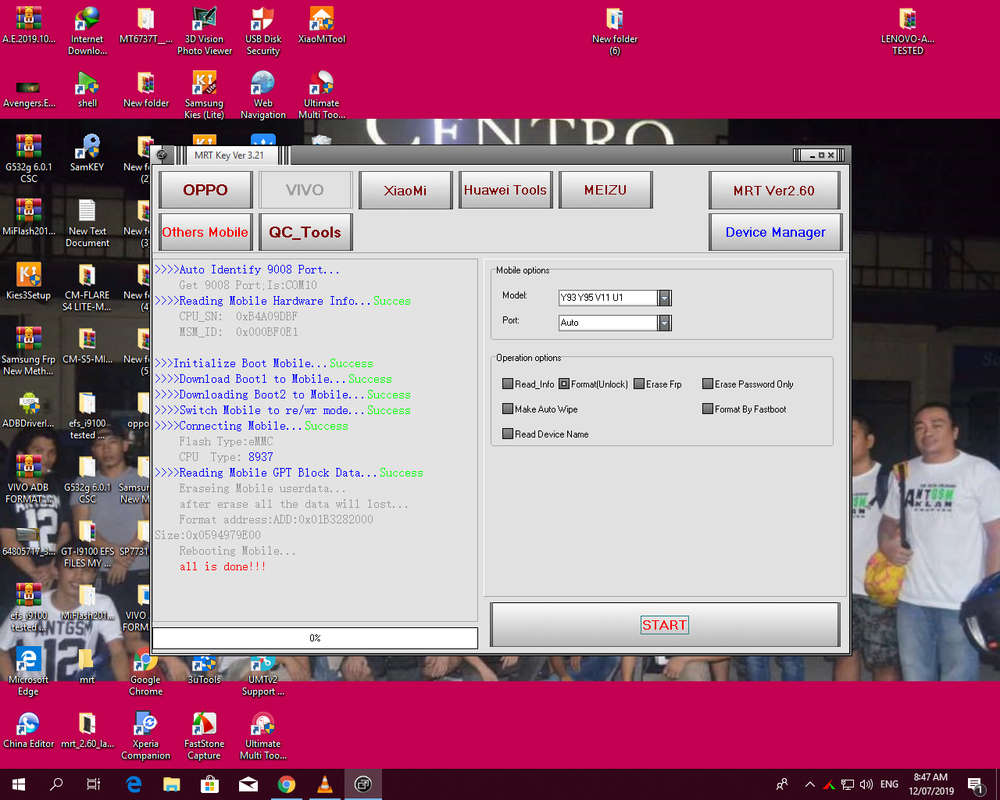Open New folder (6) on desktop
Viewport: 1000px width, 800px height.
coord(614,31)
